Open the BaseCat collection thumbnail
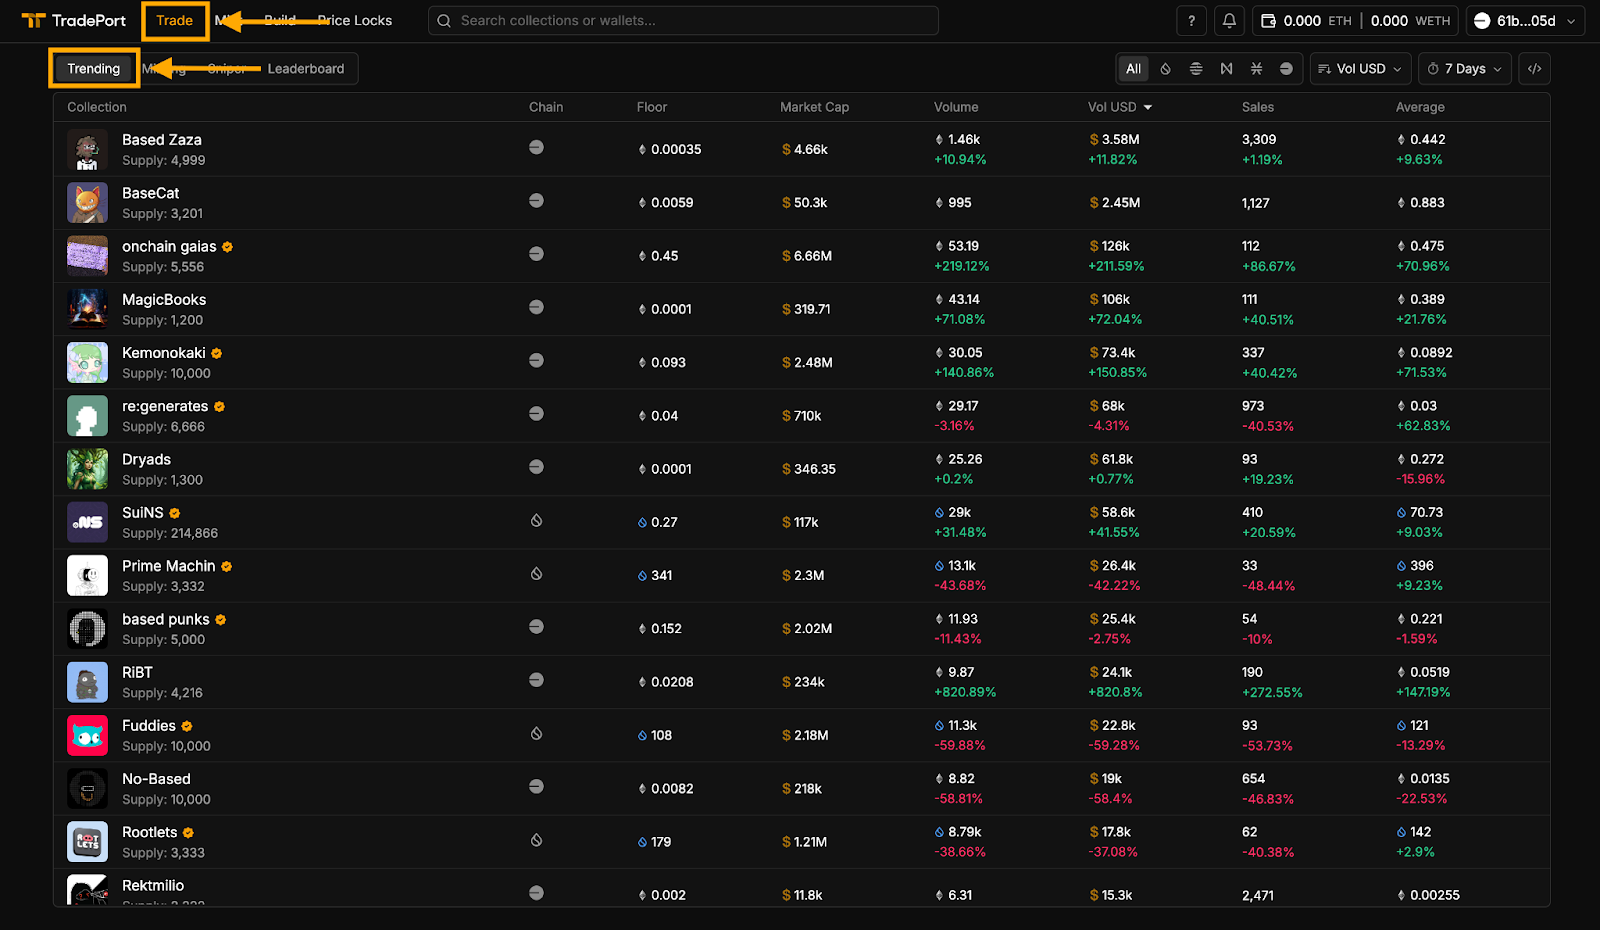The width and height of the screenshot is (1600, 930). tap(87, 203)
